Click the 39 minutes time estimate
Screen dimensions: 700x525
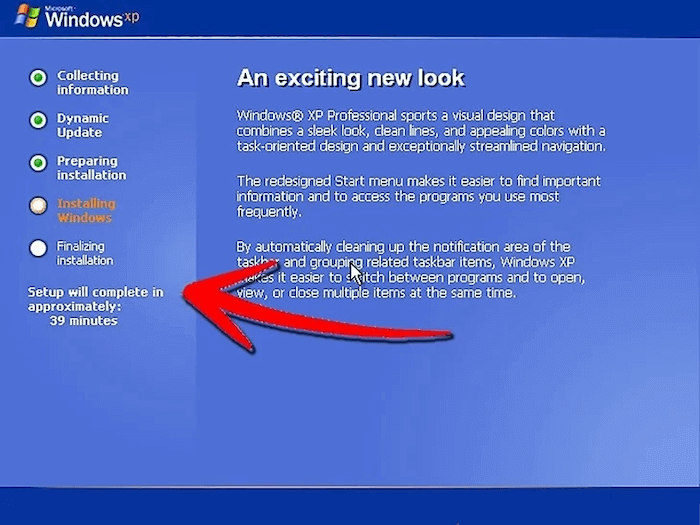tap(84, 321)
